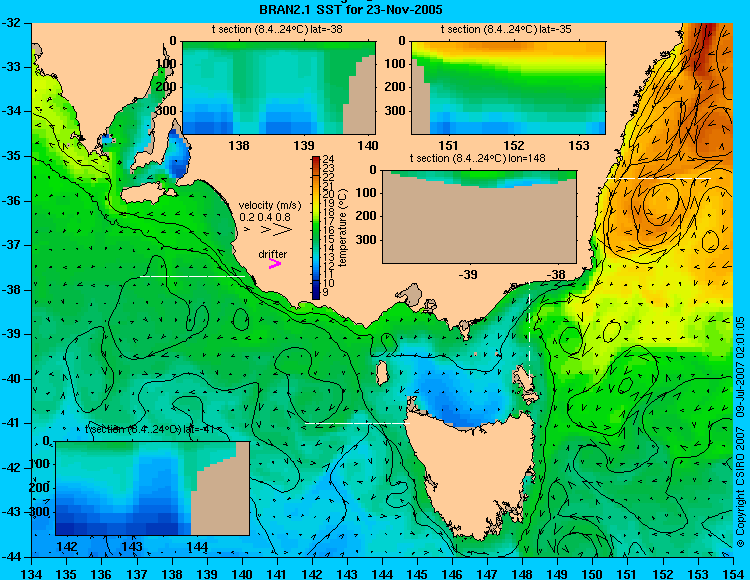Click the -39 label under the lon=148 inset

tap(468, 275)
